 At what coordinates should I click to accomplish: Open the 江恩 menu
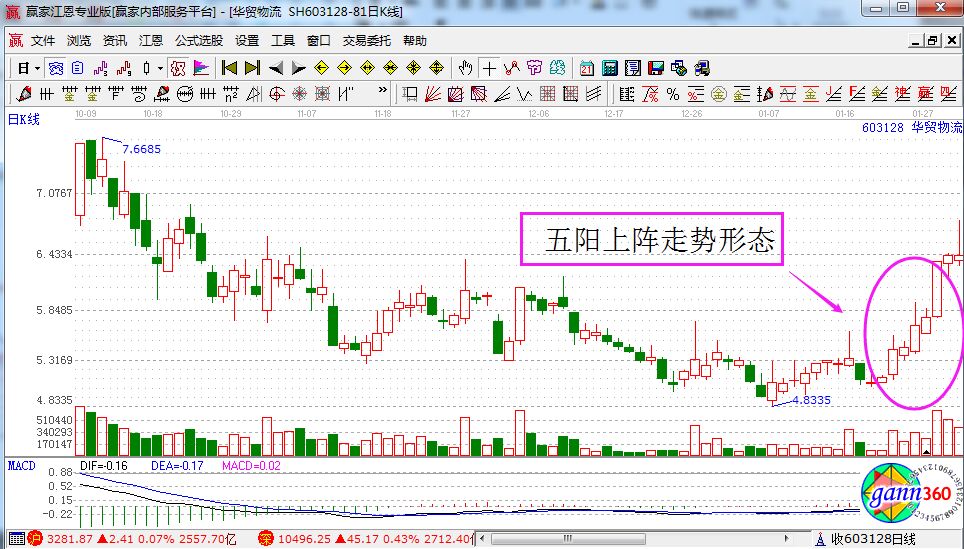point(150,41)
